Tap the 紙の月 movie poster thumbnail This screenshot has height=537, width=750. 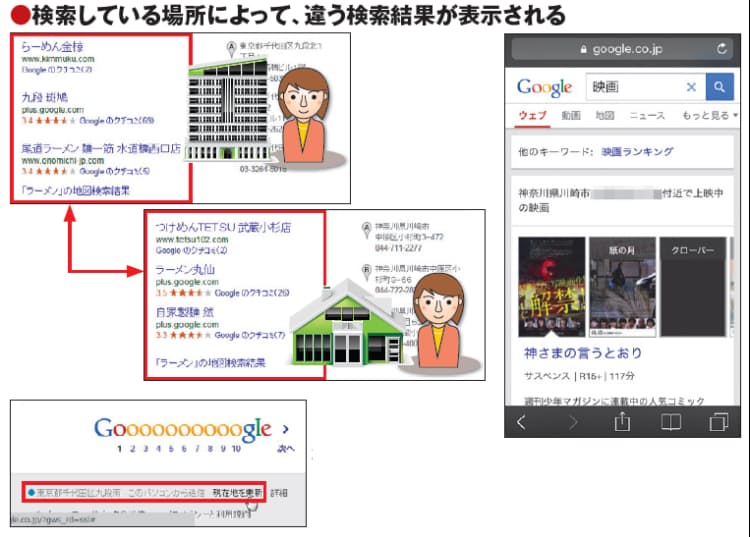pyautogui.click(x=622, y=286)
